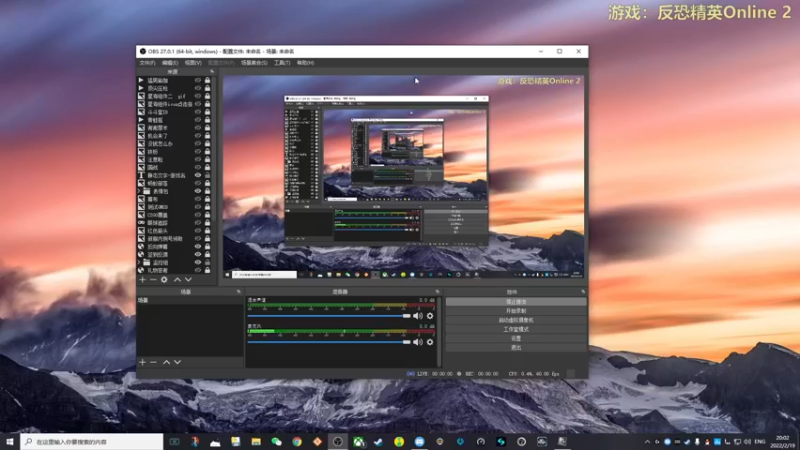Open the 帮助(H) menu
This screenshot has width=800, height=450.
pos(305,63)
